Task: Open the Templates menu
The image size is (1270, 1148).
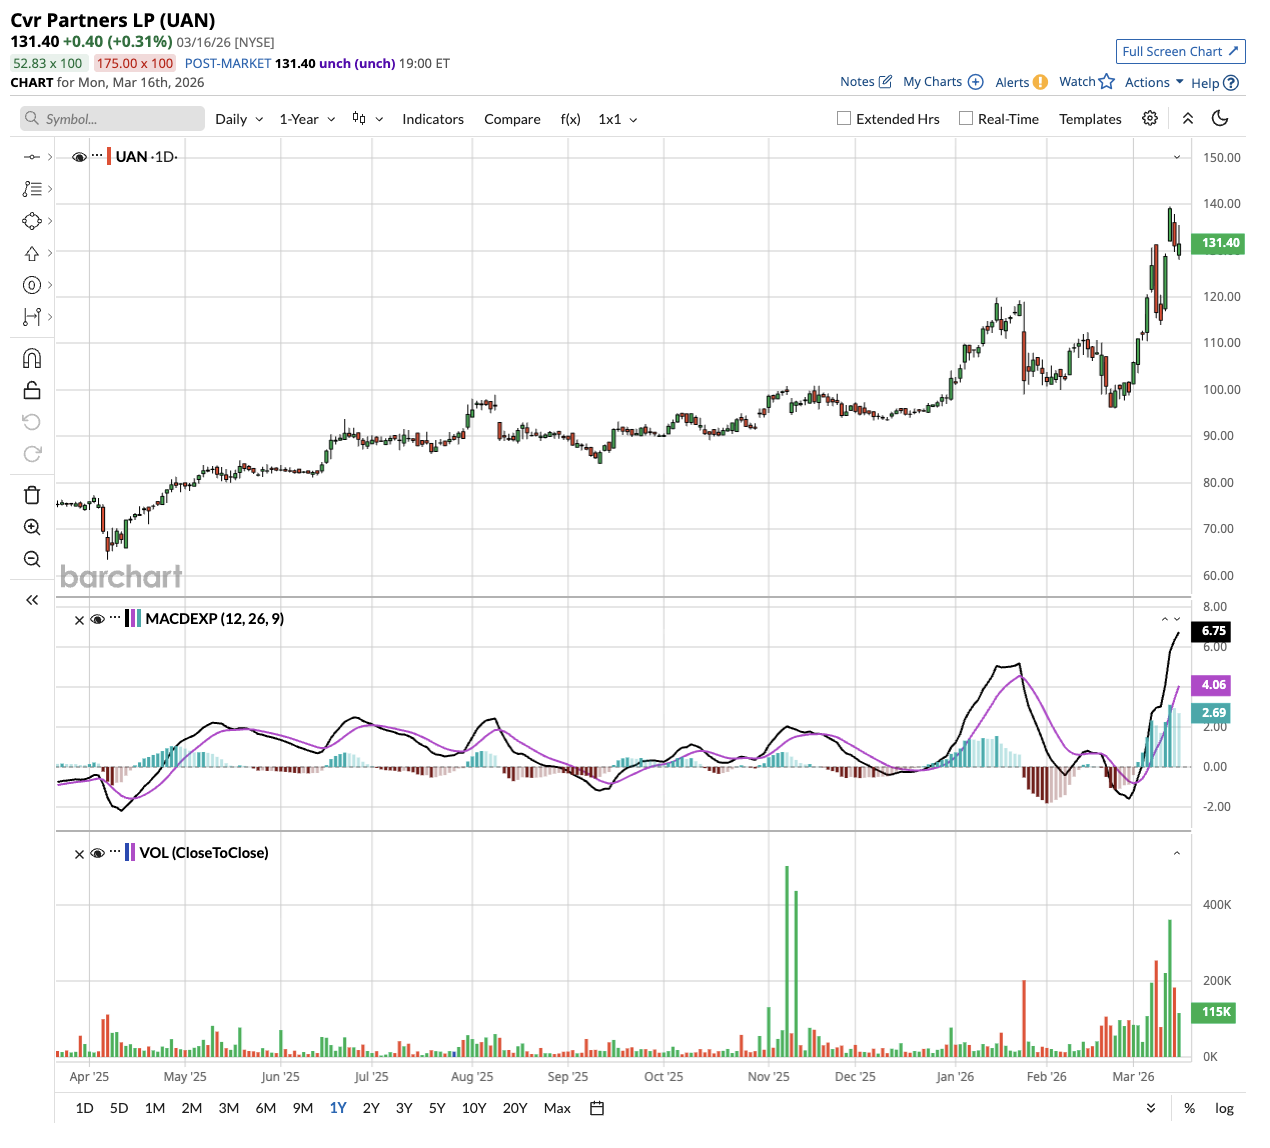Action: click(x=1090, y=119)
